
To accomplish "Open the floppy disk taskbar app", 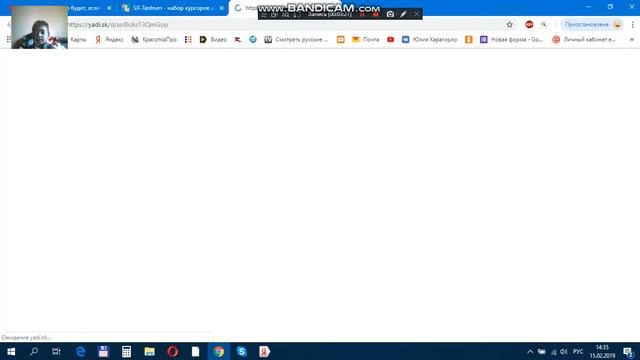I will [103, 351].
